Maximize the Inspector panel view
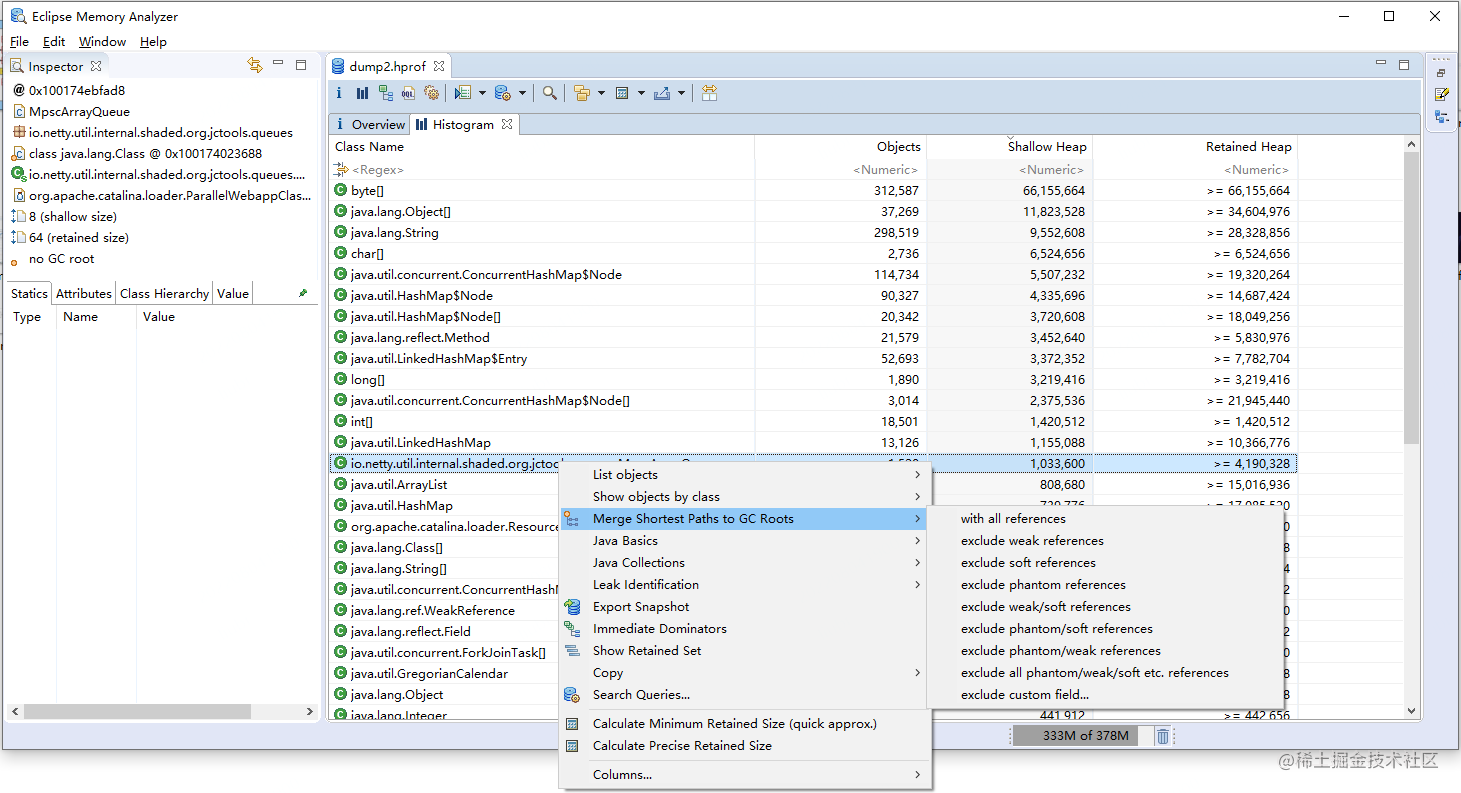 (301, 65)
